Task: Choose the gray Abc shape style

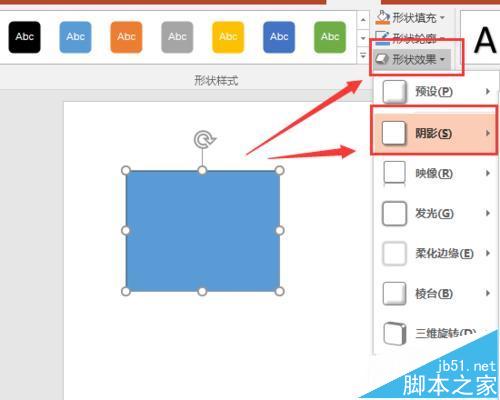Action: coord(177,37)
